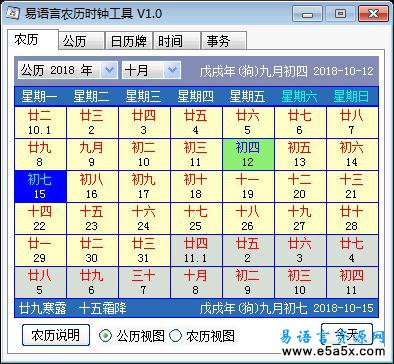394x364 pixels.
Task: Click the 2018-10-15 date in status bar
Action: (343, 308)
